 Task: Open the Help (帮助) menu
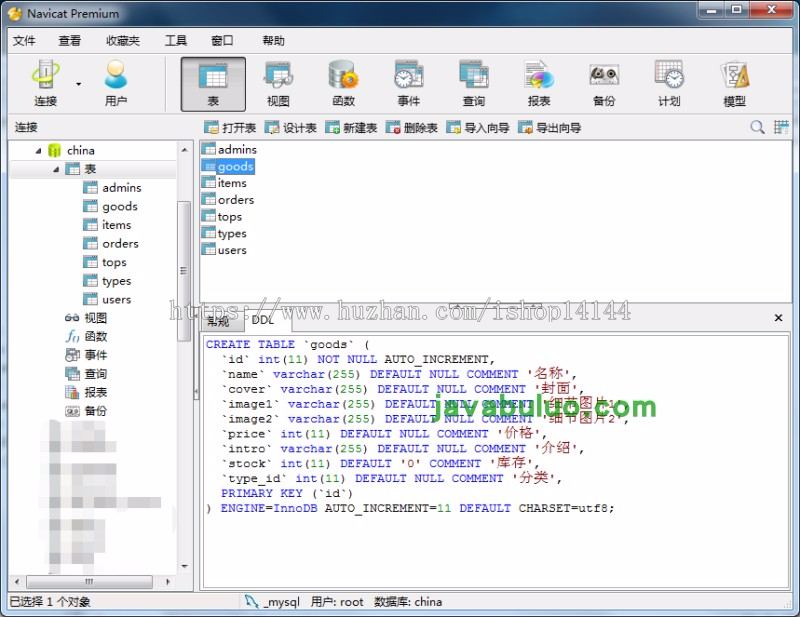(x=273, y=41)
